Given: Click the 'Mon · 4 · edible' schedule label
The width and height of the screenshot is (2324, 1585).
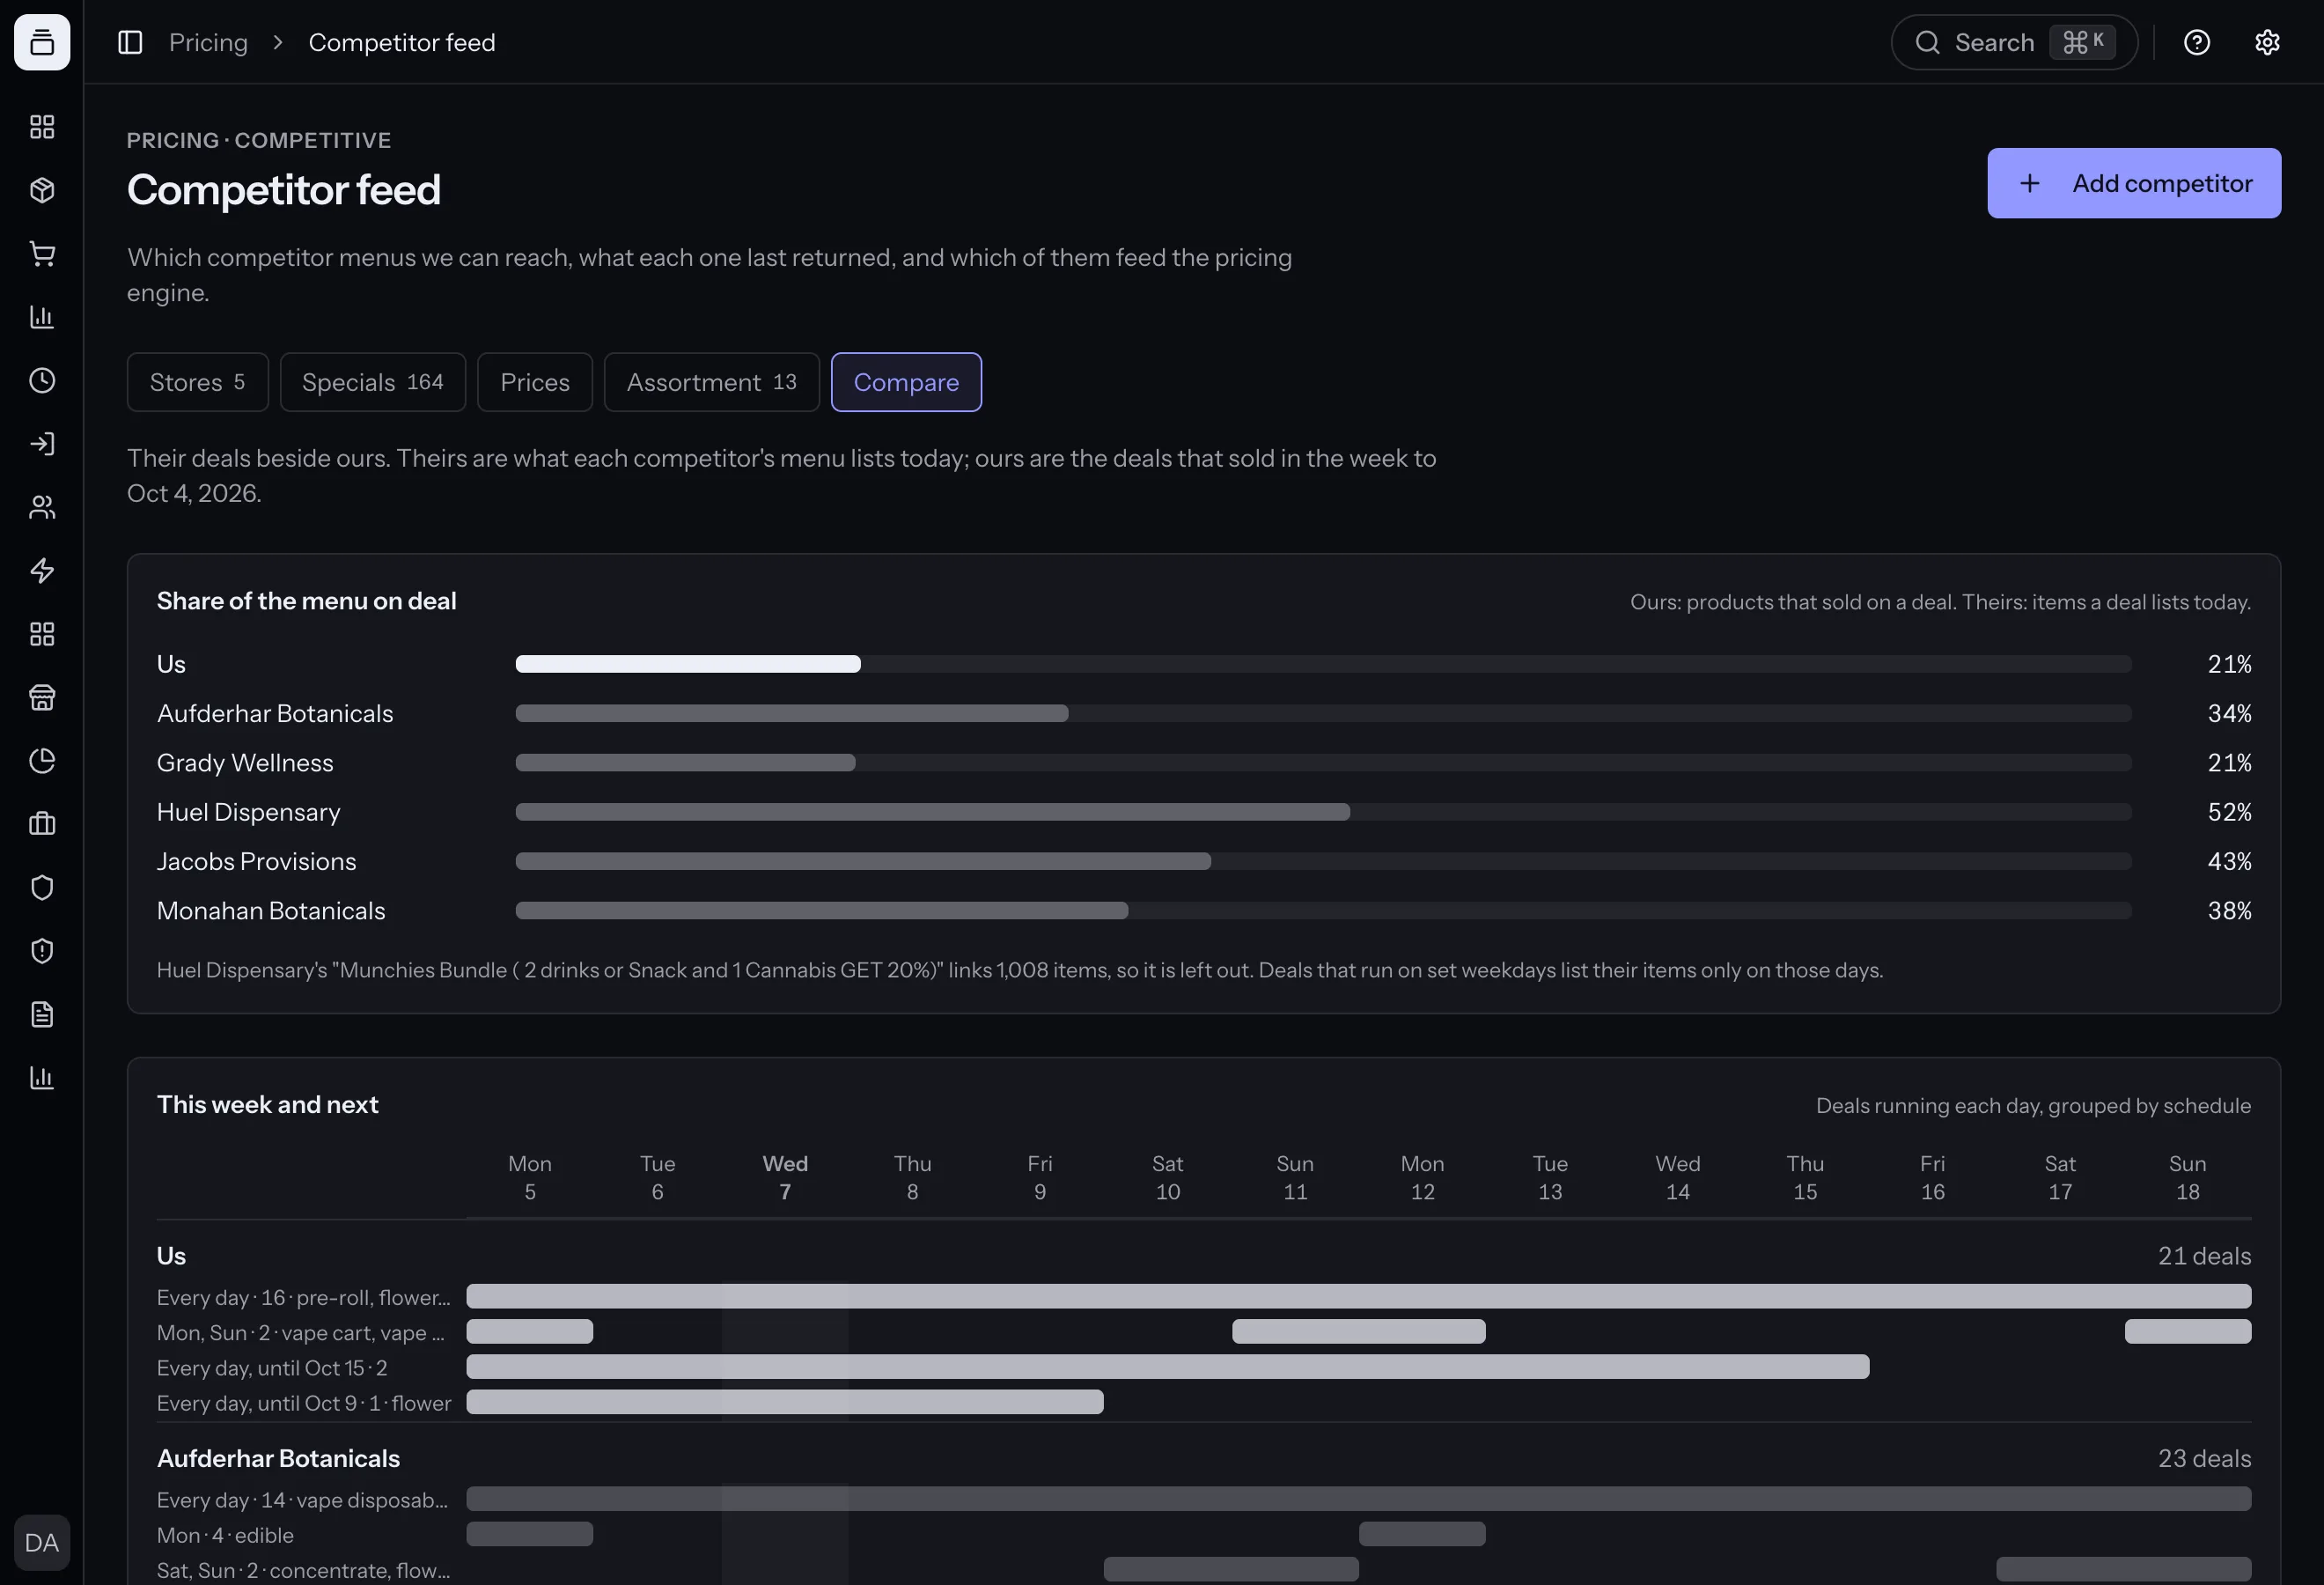Looking at the screenshot, I should click(x=225, y=1534).
